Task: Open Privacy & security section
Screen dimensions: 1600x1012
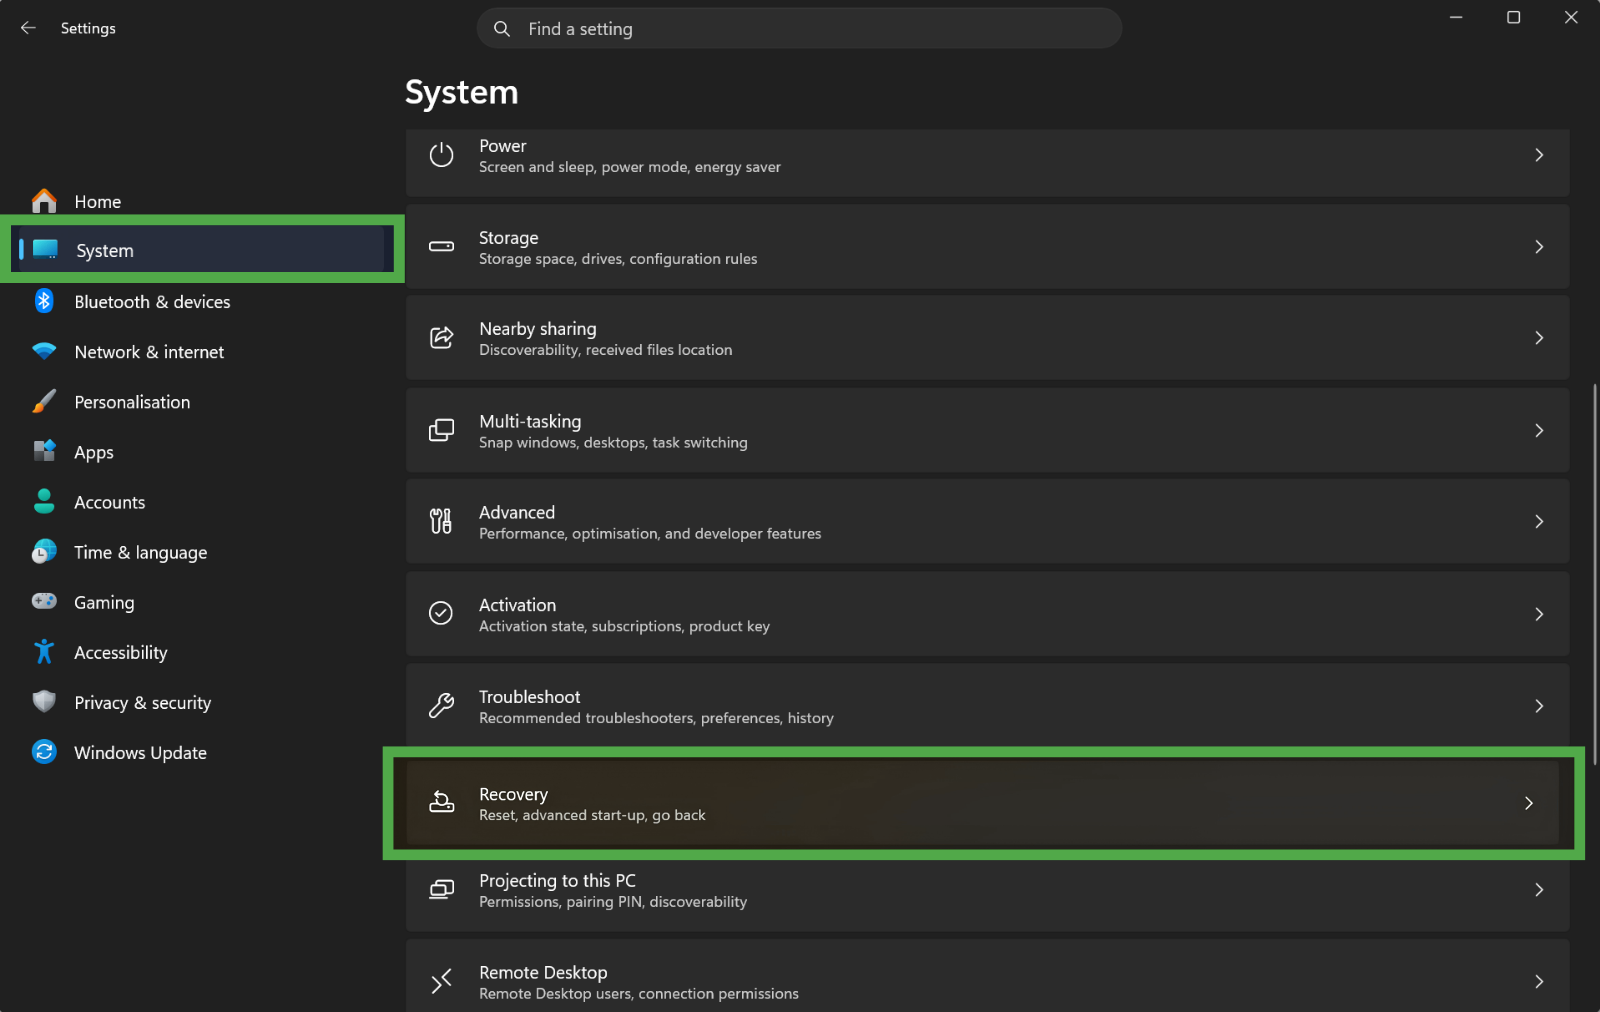Action: (200, 701)
